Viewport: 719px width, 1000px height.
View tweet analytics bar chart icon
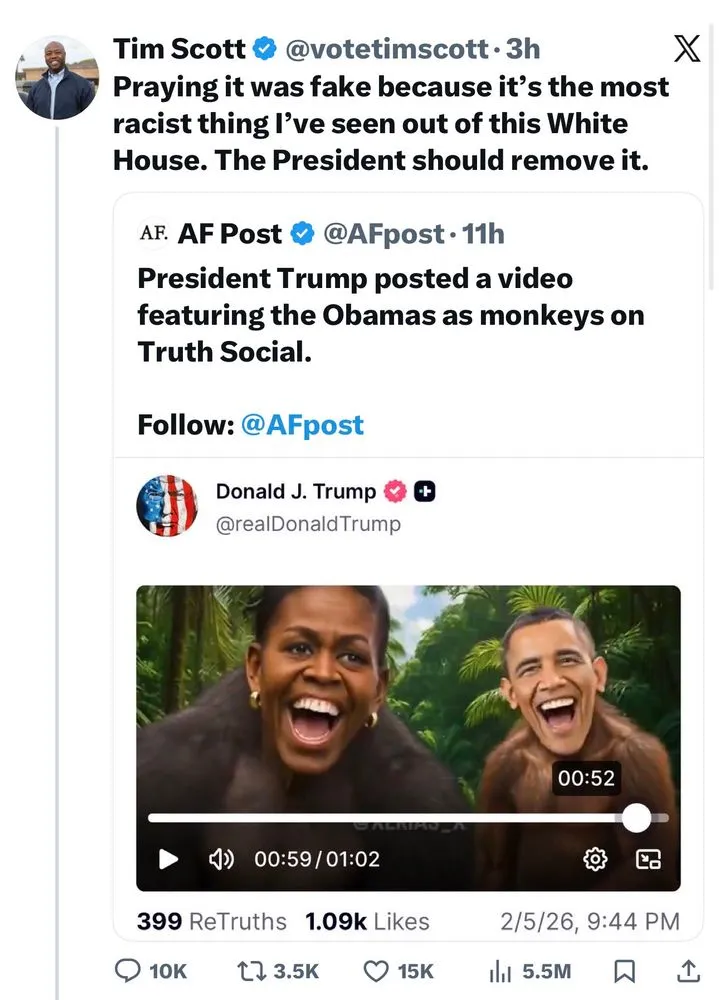click(x=499, y=970)
